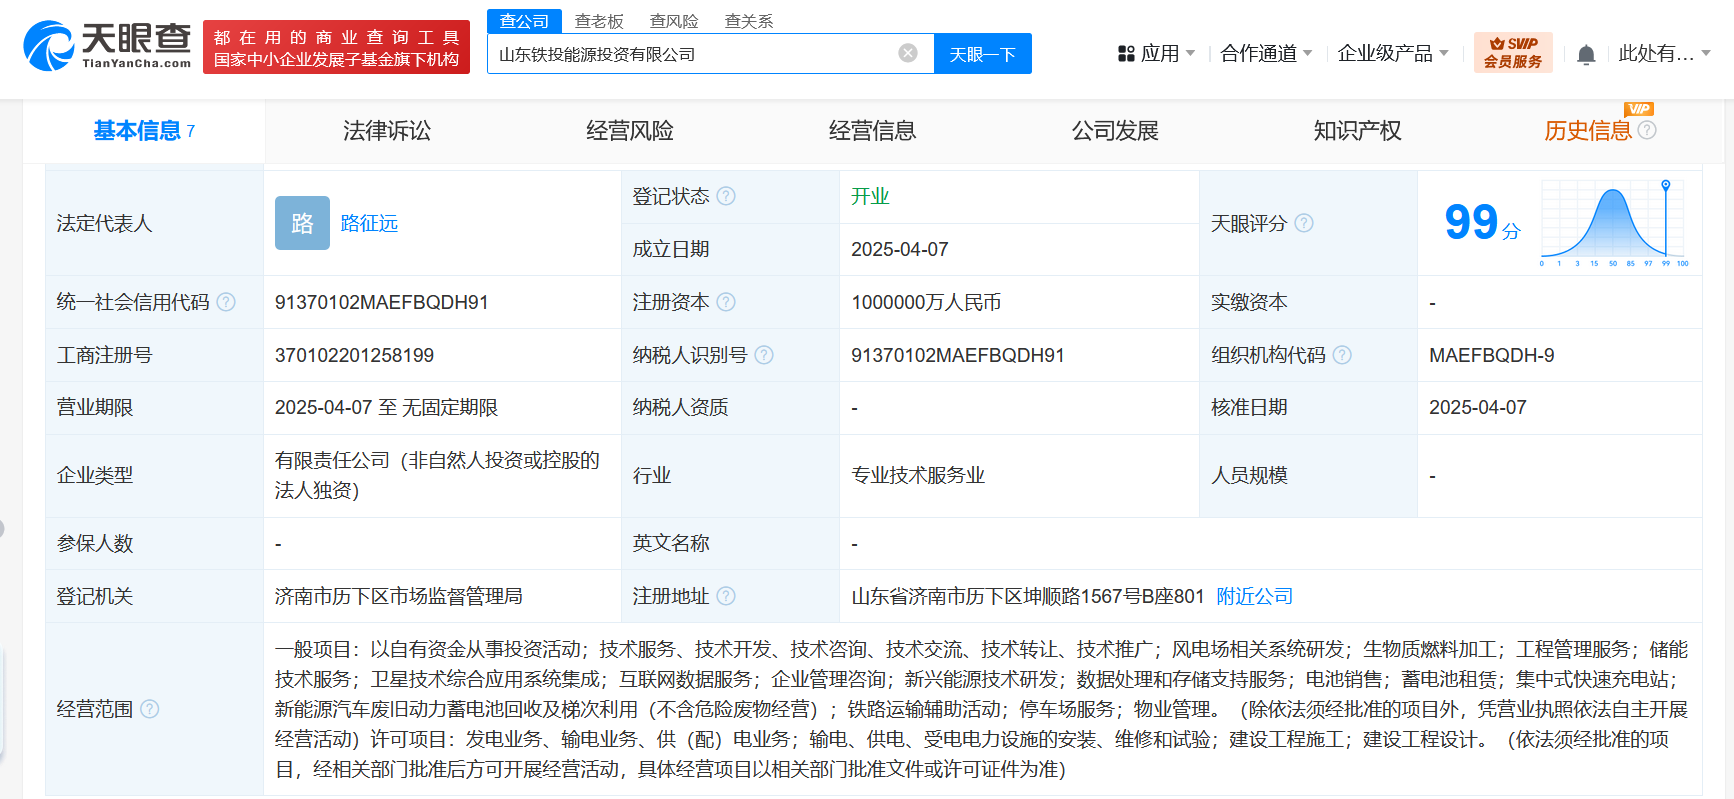1734x799 pixels.
Task: Expand the 应用 dropdown menu
Action: click(1157, 54)
